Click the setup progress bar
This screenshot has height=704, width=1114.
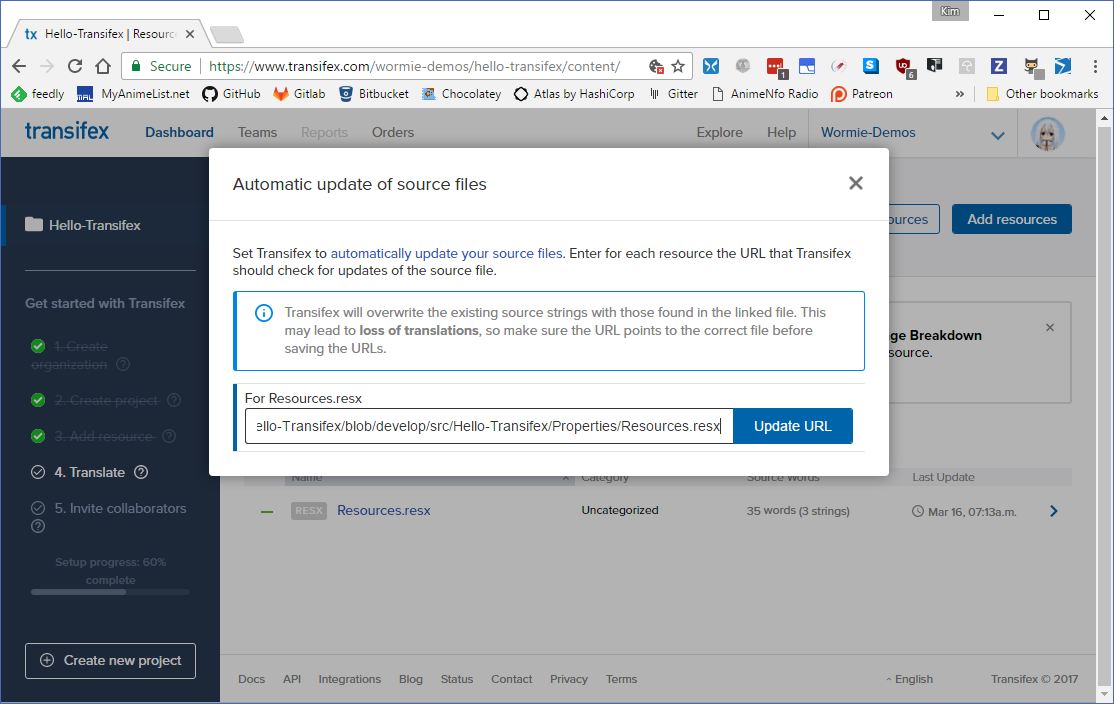pos(110,592)
